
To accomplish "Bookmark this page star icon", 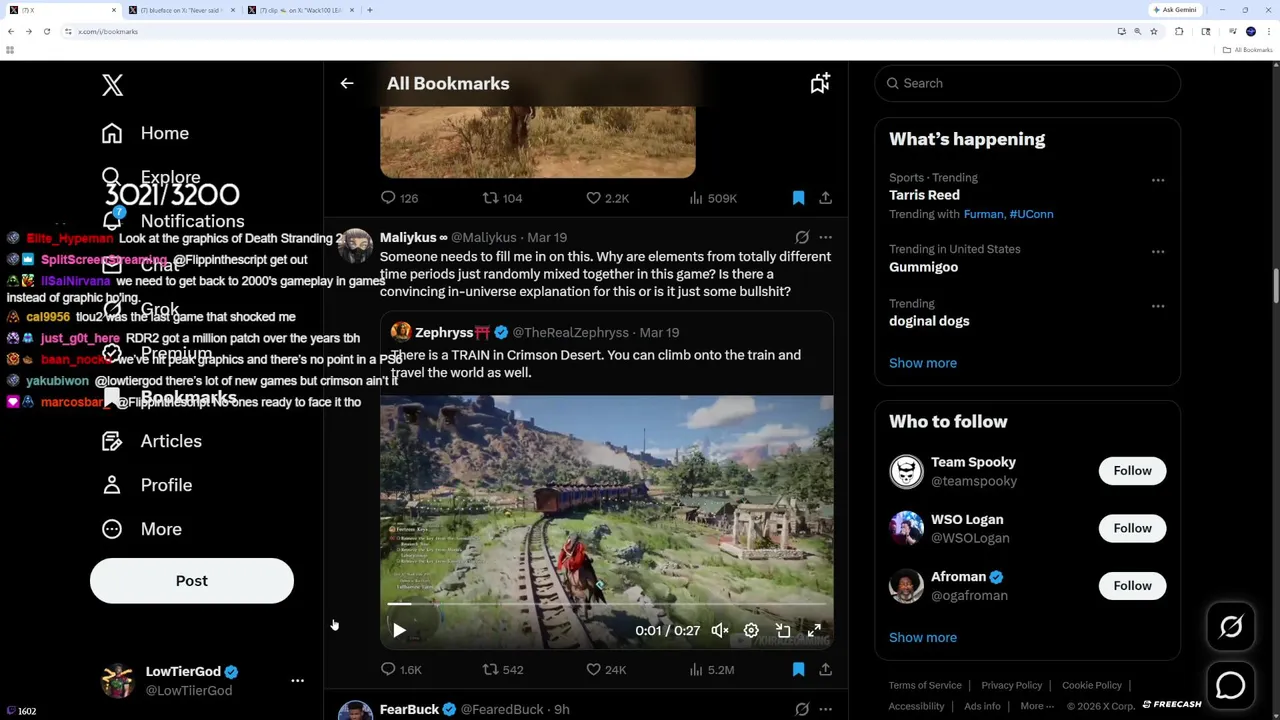I will click(1153, 31).
